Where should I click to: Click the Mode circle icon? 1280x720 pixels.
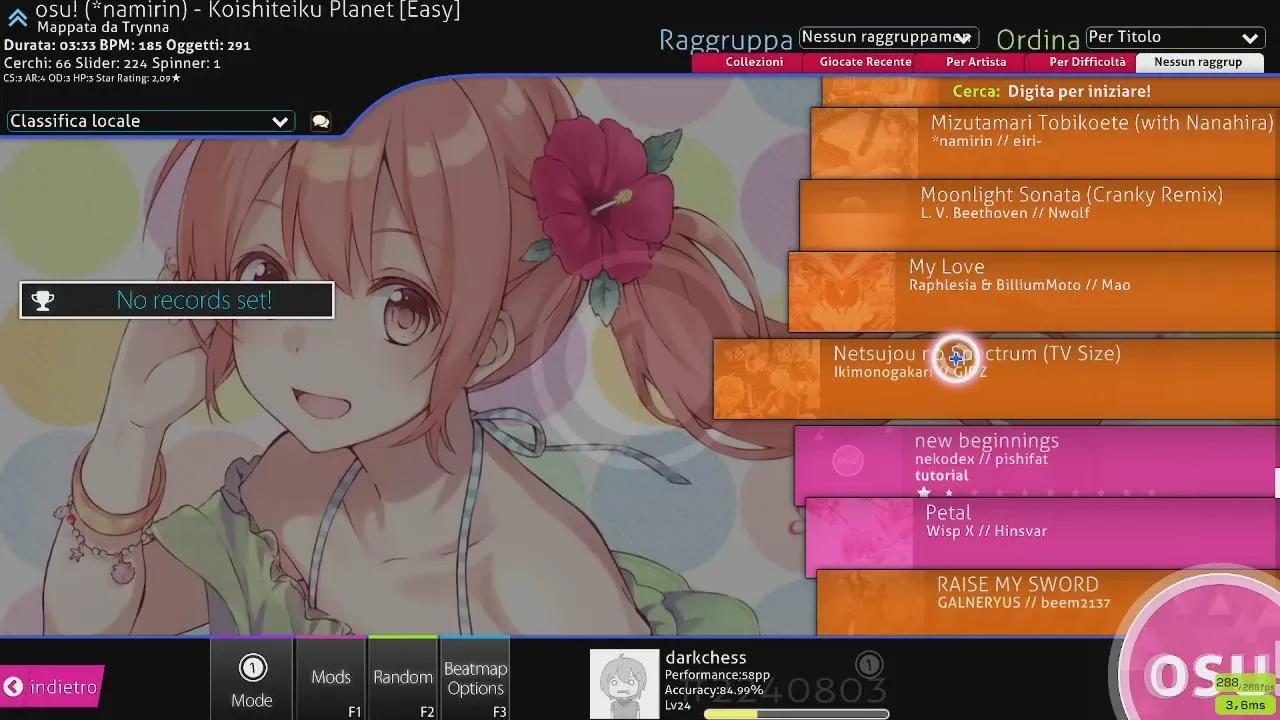click(x=252, y=668)
